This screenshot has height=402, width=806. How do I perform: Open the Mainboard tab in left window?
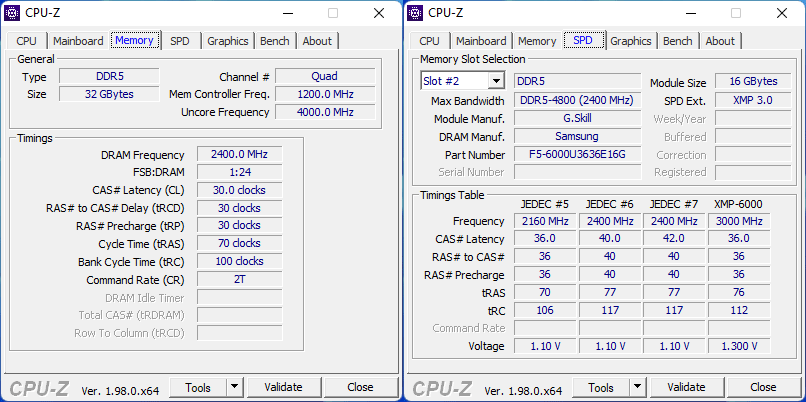[x=78, y=41]
